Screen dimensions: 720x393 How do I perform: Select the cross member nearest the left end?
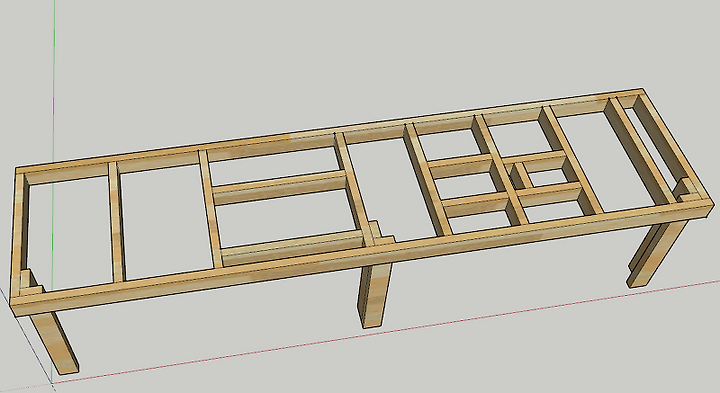pos(117,221)
